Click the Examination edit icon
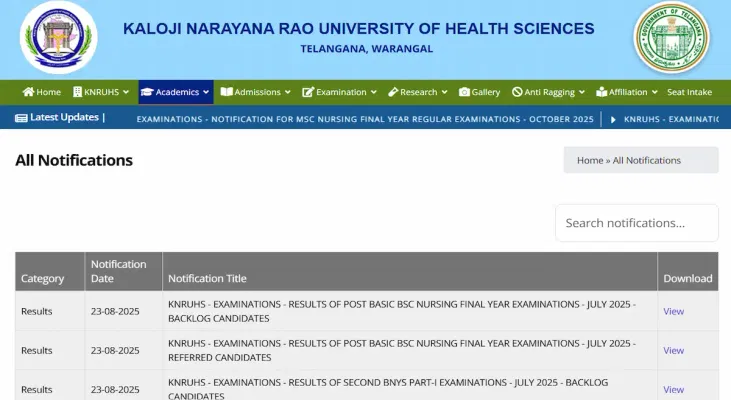Image resolution: width=731 pixels, height=400 pixels. (308, 92)
